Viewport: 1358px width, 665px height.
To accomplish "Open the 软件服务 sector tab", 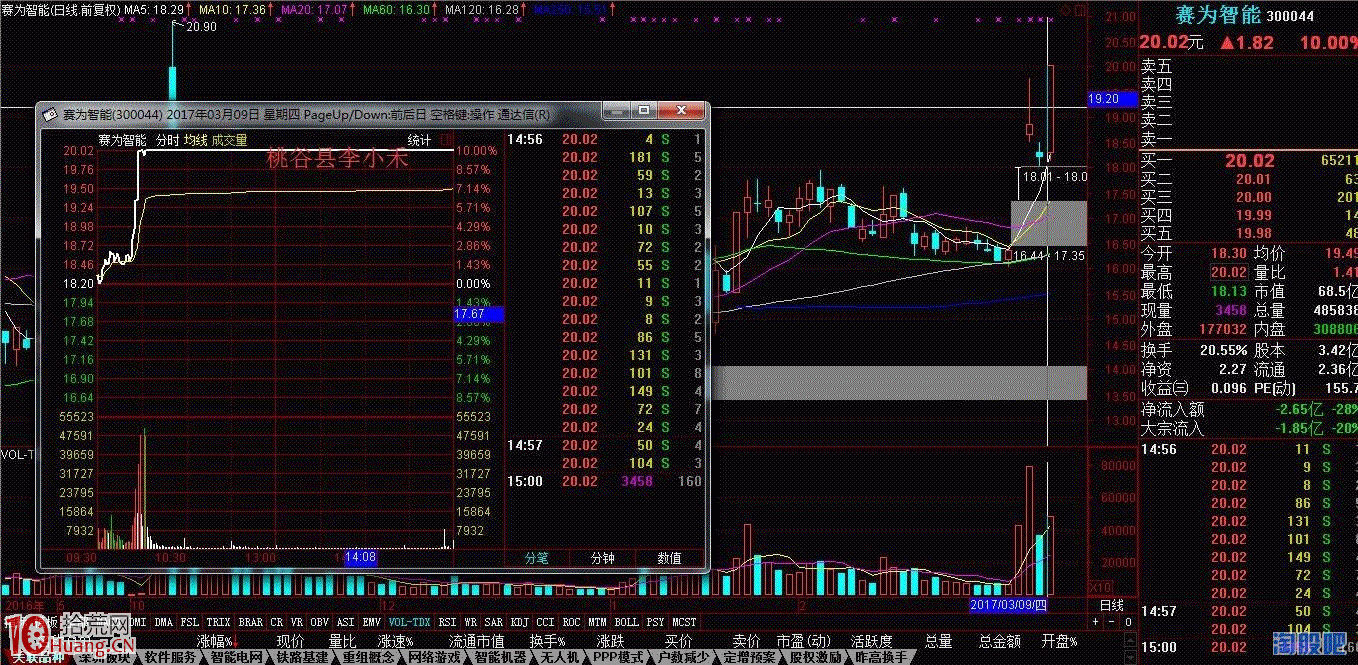I will click(x=170, y=658).
